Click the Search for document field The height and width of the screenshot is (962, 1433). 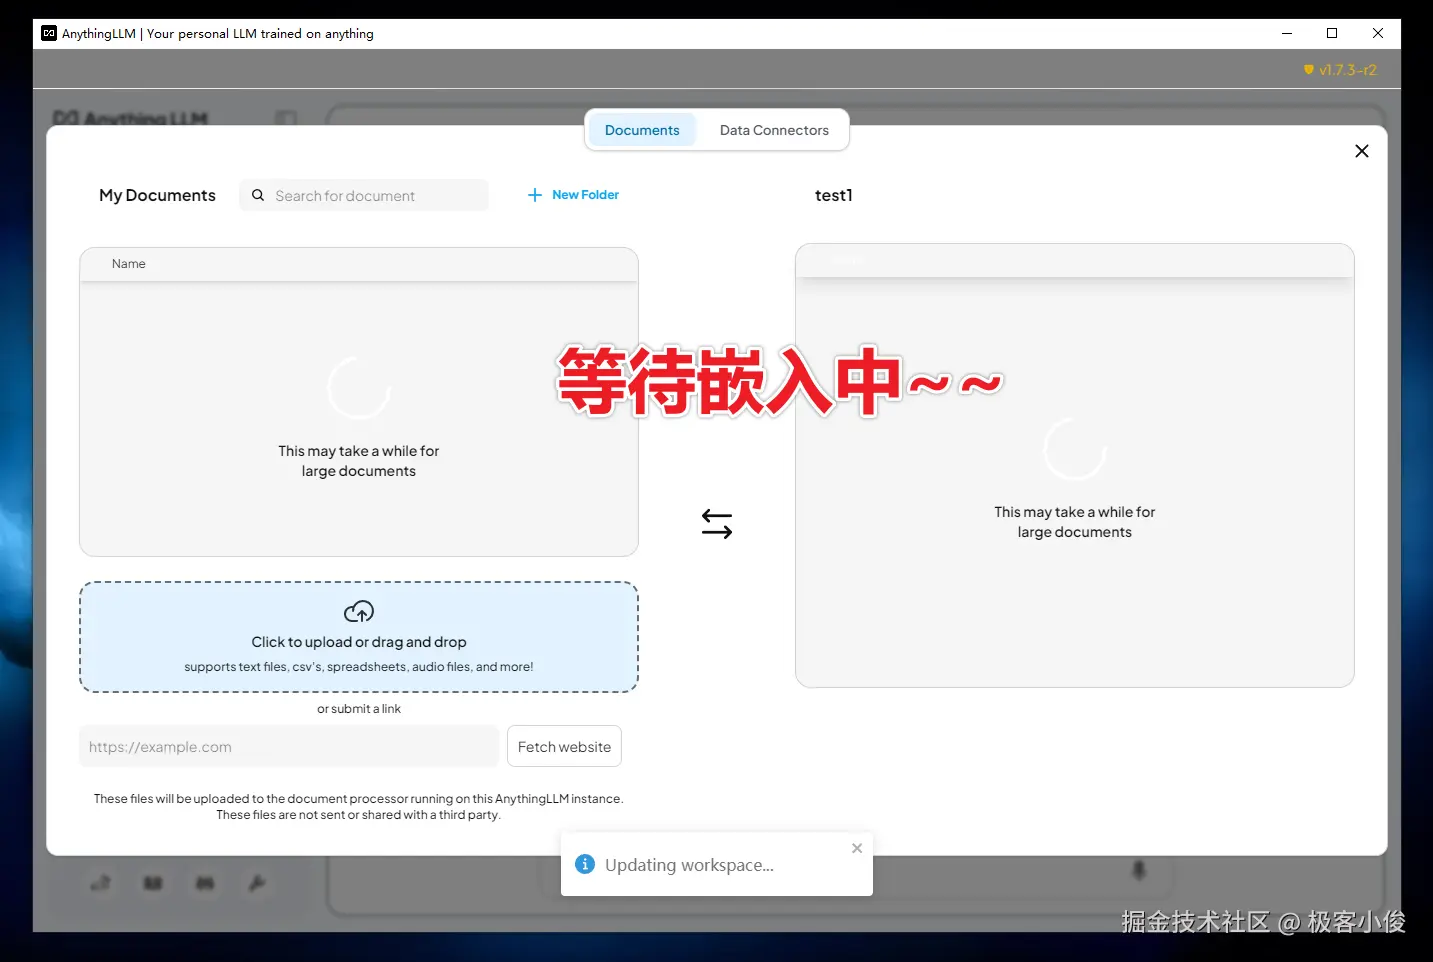364,196
